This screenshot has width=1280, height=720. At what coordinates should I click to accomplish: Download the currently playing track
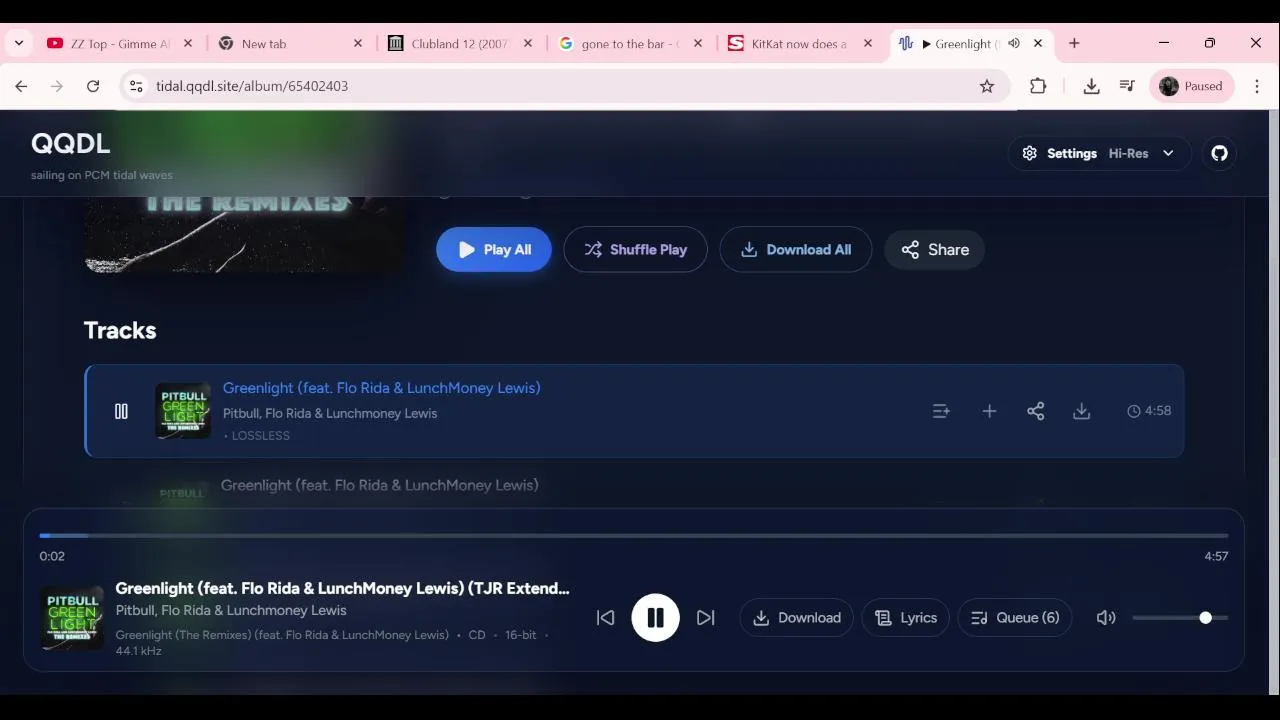click(x=797, y=618)
